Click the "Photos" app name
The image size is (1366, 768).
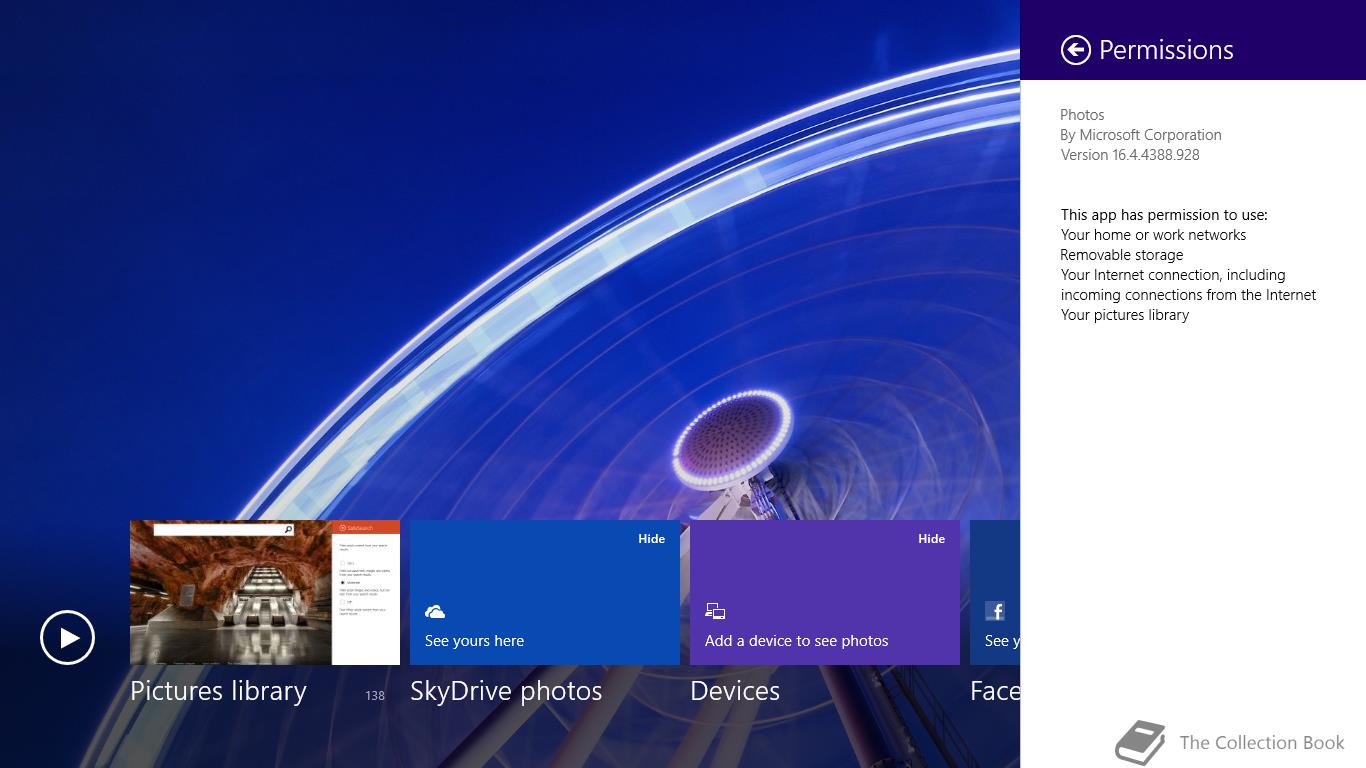tap(1082, 115)
